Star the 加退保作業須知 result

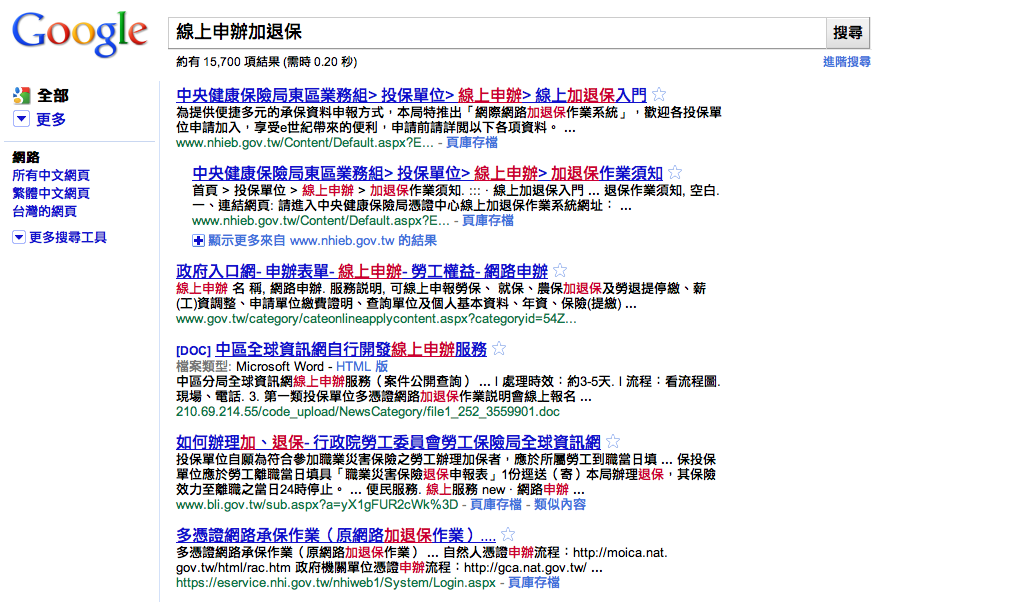(x=675, y=173)
